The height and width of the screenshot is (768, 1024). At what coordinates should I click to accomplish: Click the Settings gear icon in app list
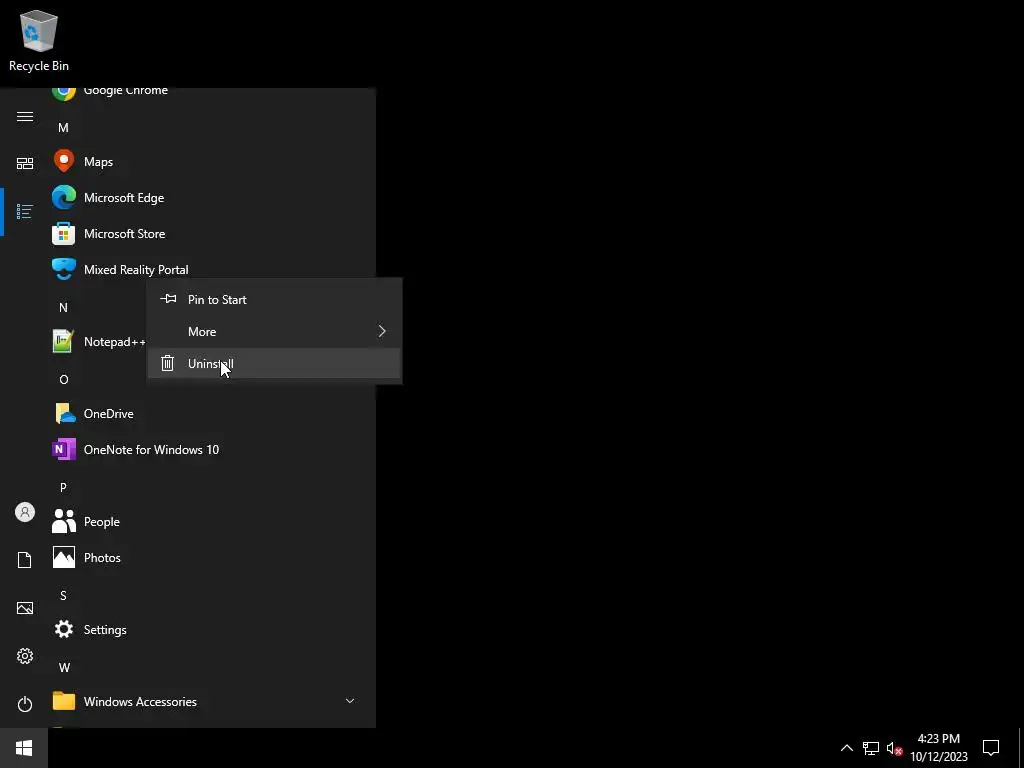click(63, 629)
